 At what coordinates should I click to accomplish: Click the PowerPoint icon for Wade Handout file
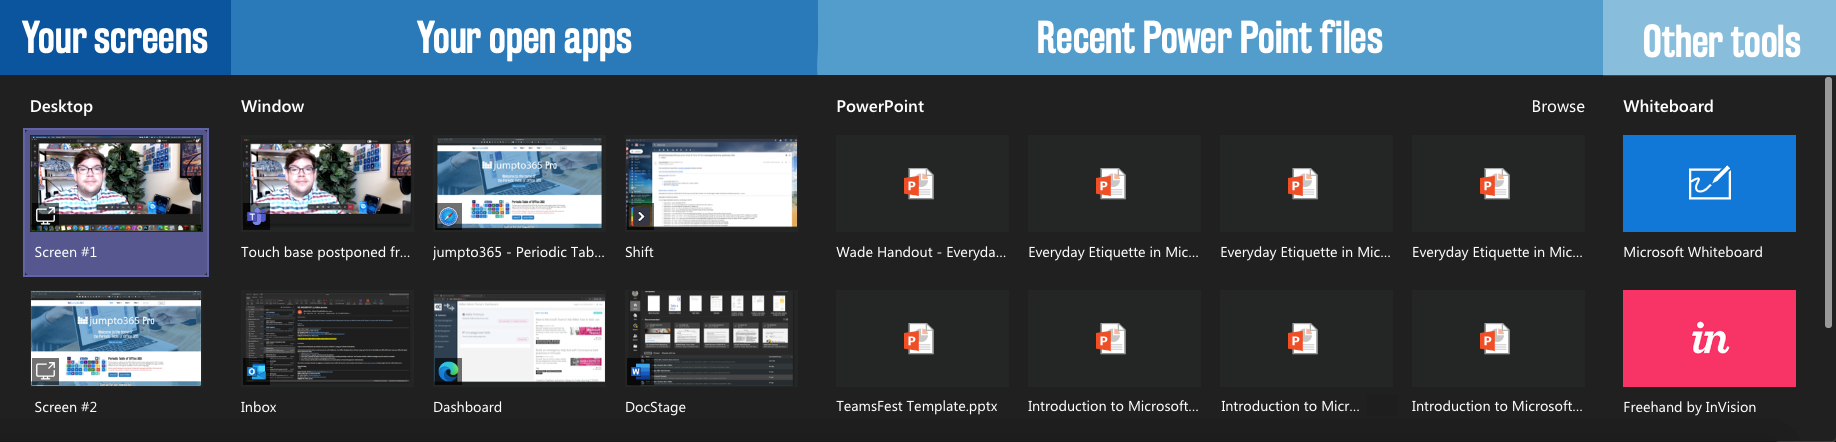(x=918, y=184)
